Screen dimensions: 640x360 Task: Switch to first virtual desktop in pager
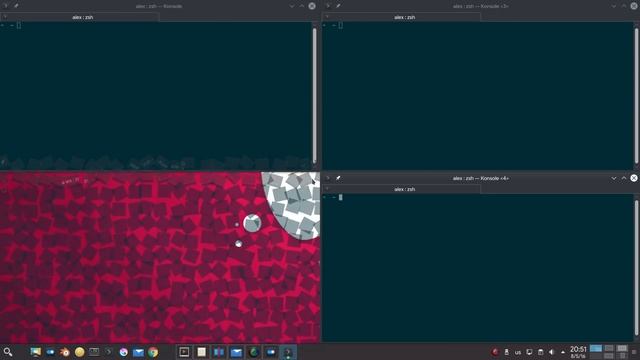coord(596,348)
